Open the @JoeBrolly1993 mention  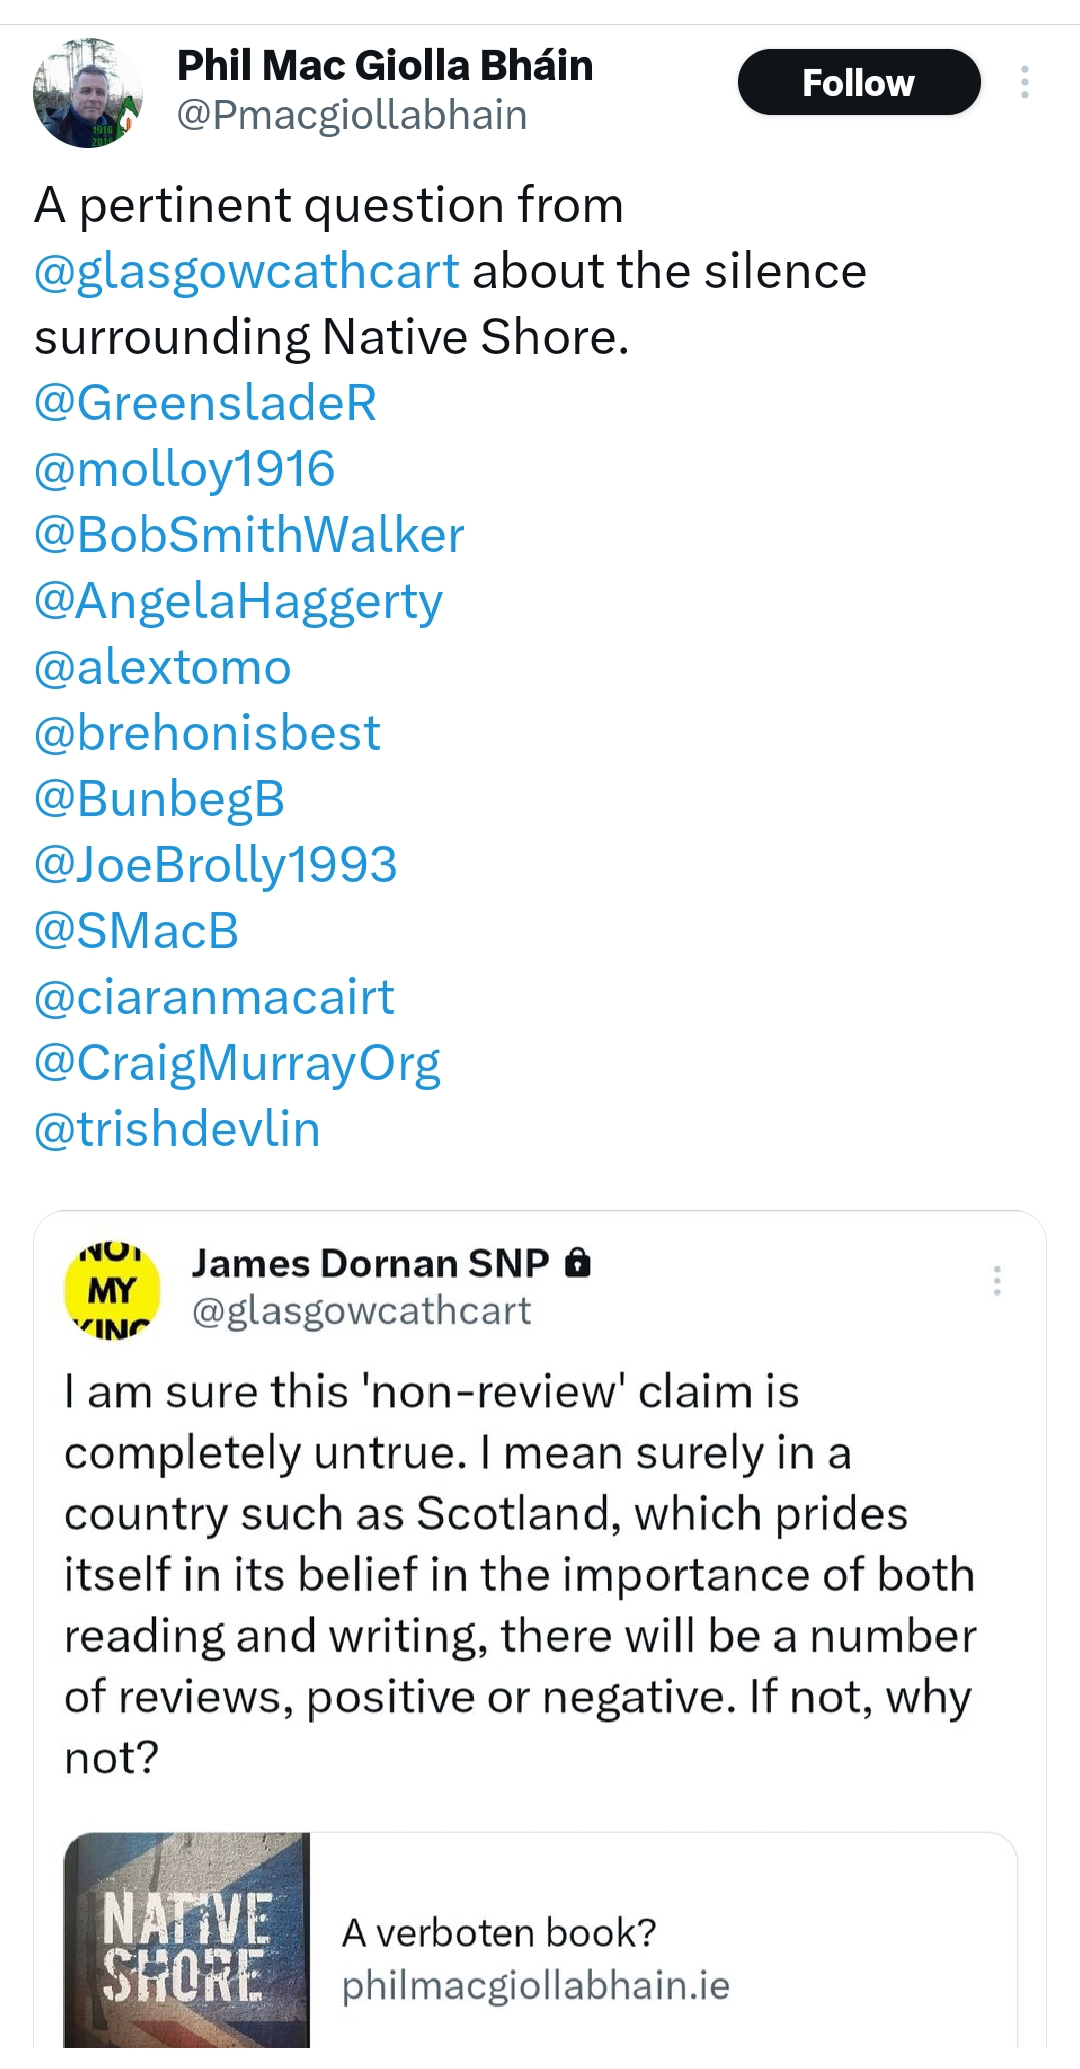coord(216,865)
